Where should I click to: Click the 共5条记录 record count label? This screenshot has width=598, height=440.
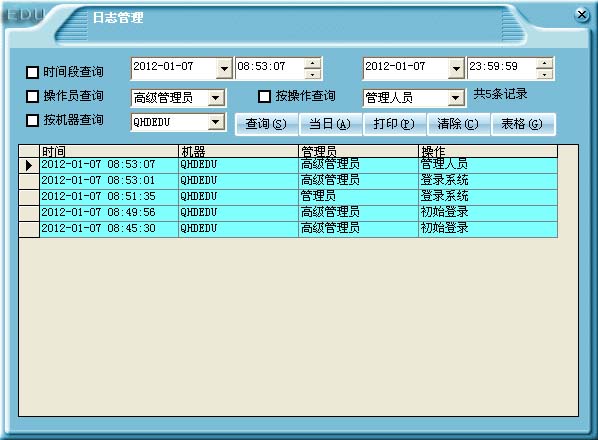click(500, 94)
